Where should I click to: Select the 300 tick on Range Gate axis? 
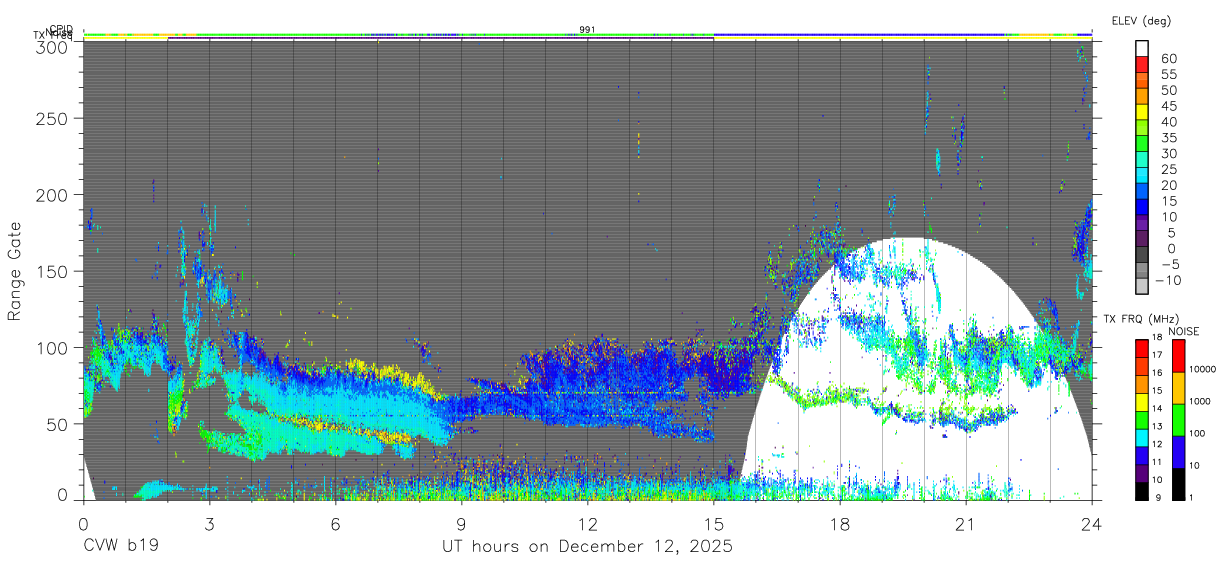(53, 47)
